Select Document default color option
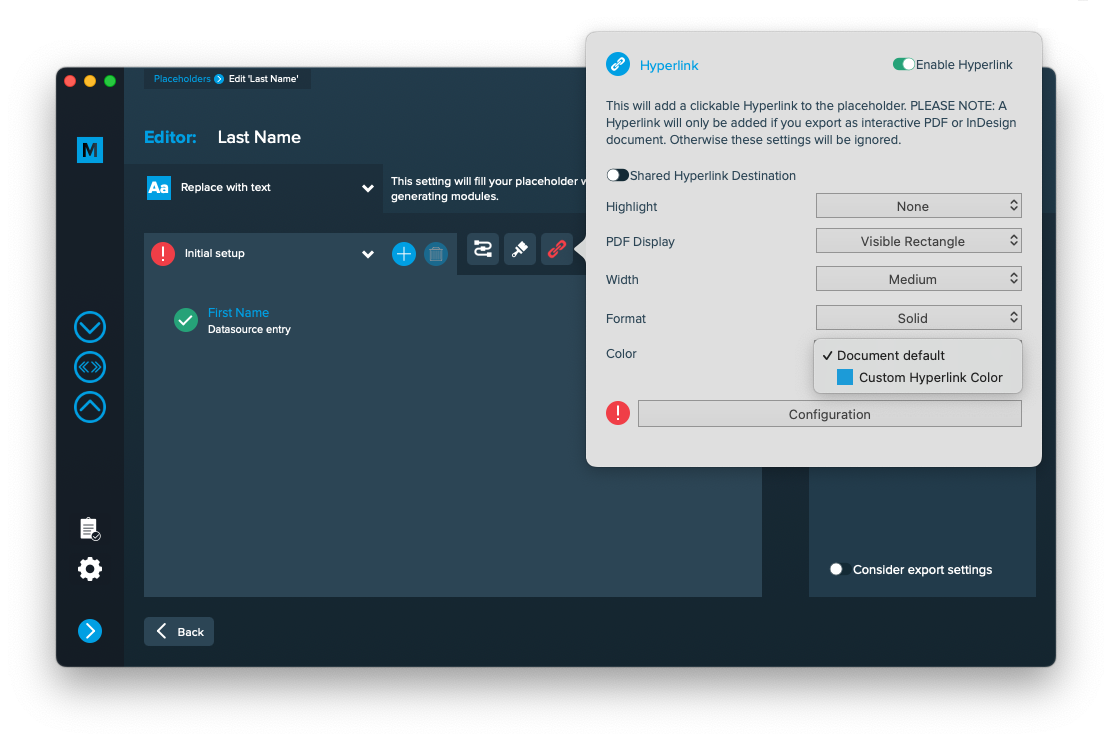Viewport: 1112px width, 741px height. (890, 355)
